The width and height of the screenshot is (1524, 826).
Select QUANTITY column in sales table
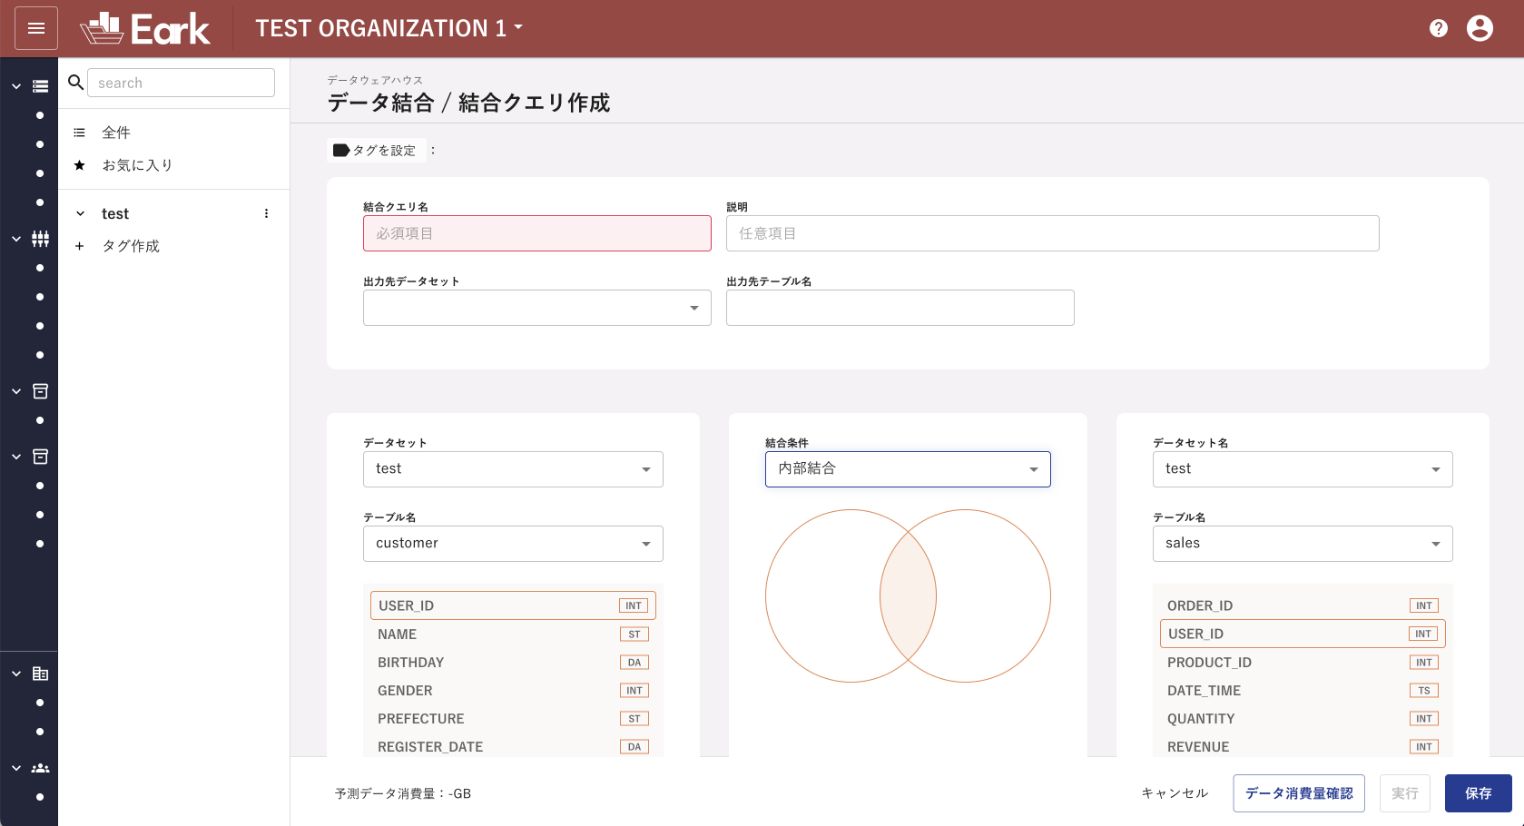coord(1302,718)
